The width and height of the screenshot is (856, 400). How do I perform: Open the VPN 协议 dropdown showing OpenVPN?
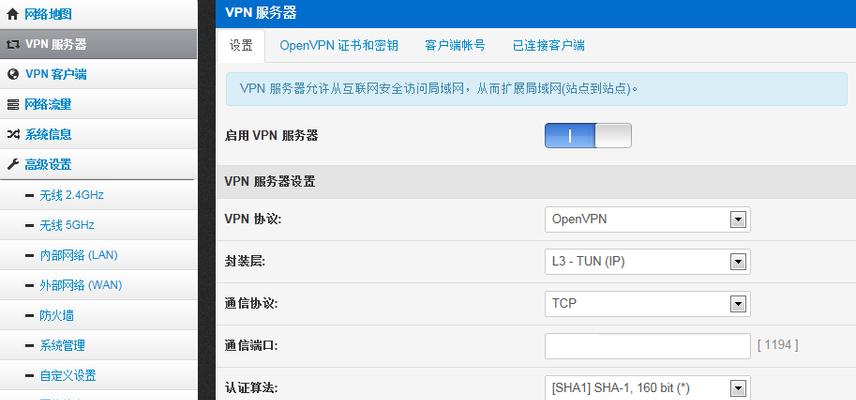click(647, 219)
